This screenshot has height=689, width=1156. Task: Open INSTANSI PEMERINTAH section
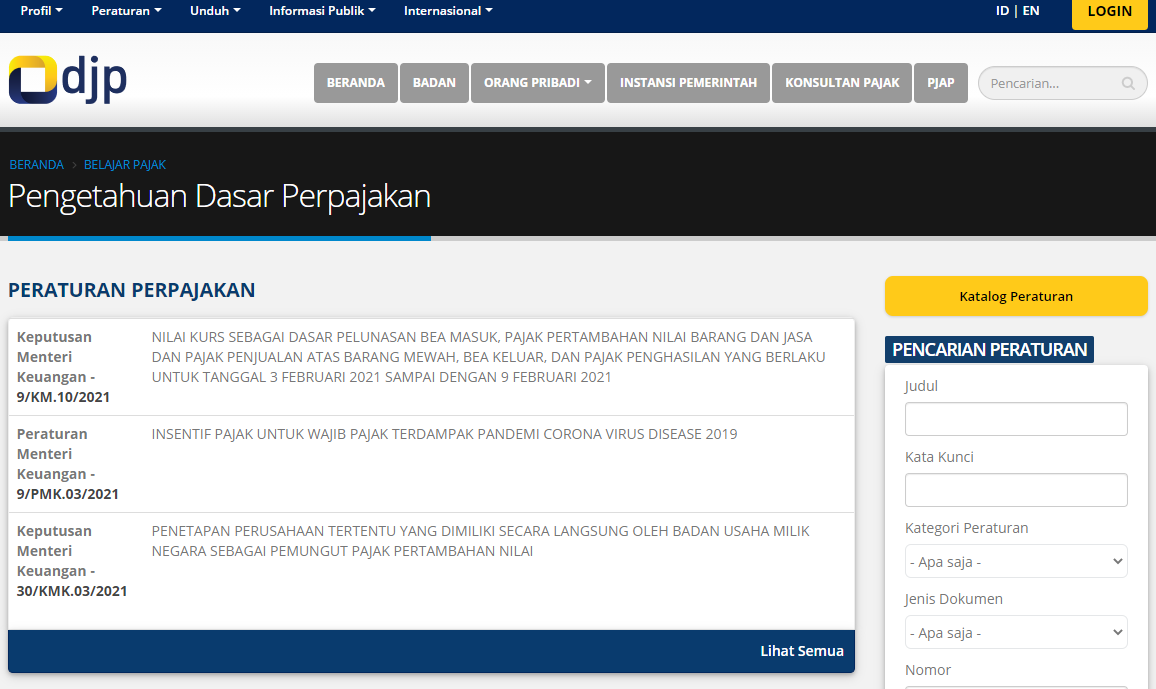[x=688, y=83]
